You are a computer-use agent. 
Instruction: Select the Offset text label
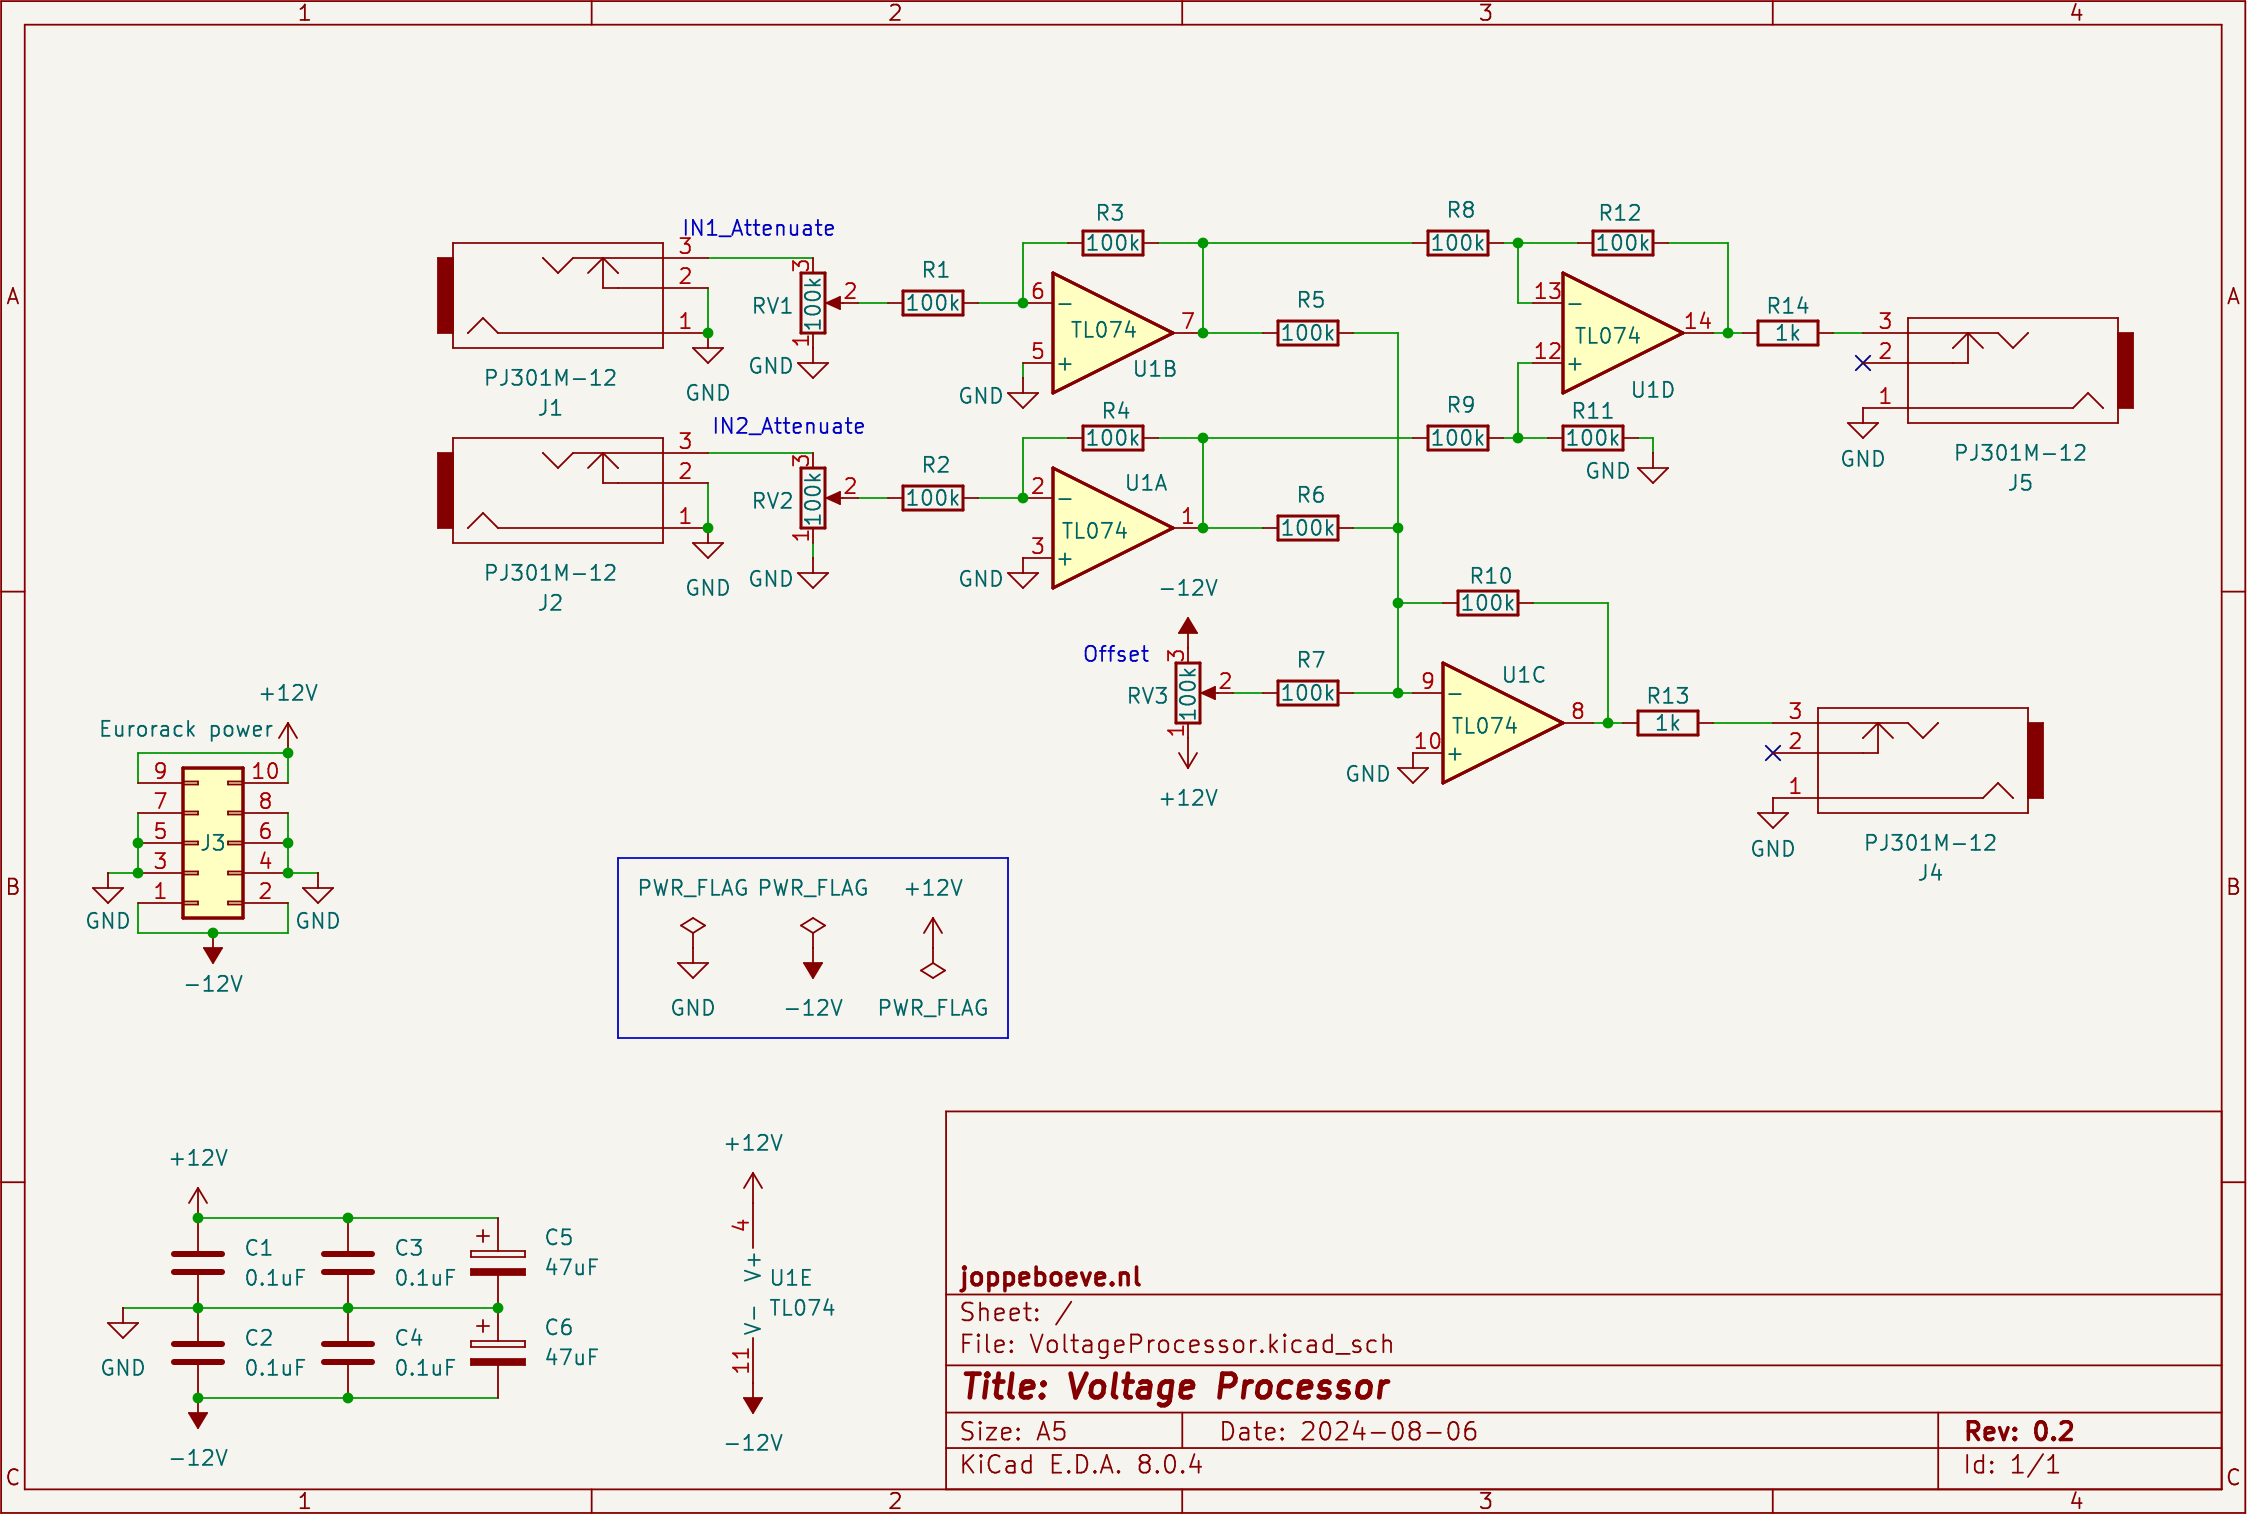(1116, 654)
